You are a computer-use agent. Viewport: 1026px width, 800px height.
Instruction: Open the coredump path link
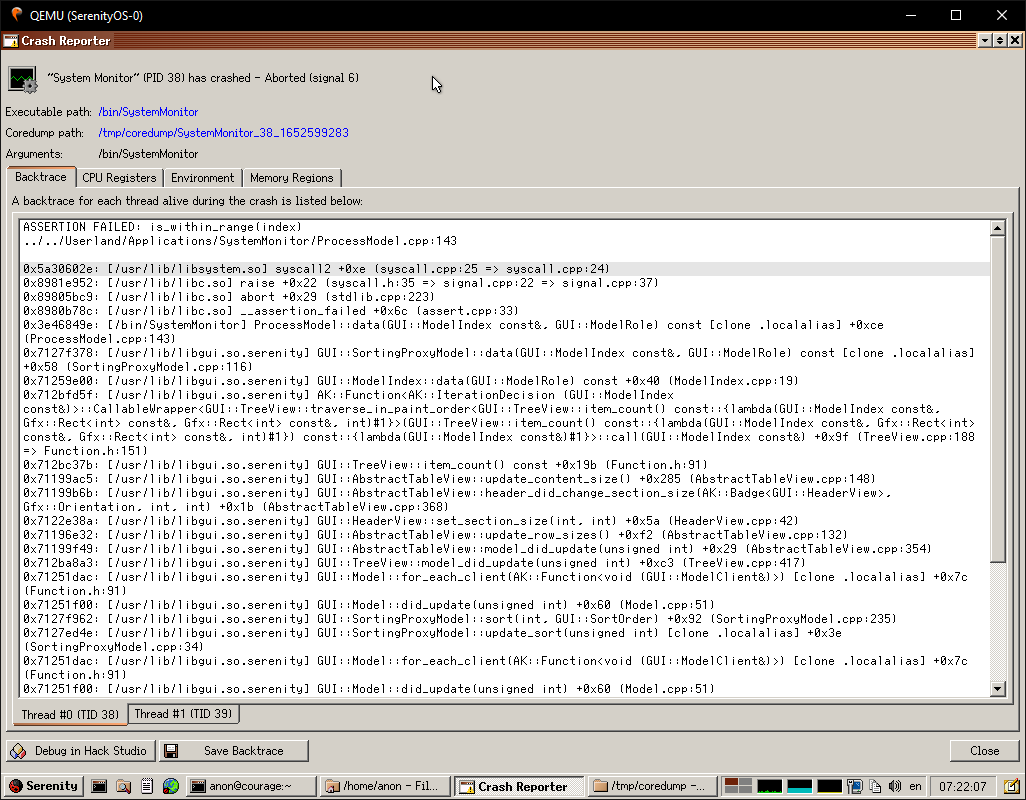(223, 132)
